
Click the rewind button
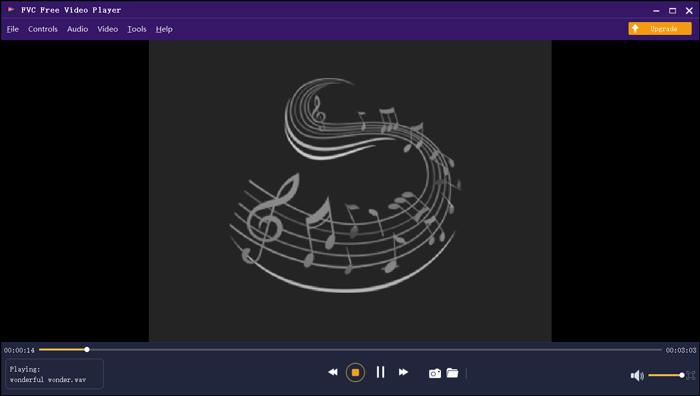click(333, 372)
